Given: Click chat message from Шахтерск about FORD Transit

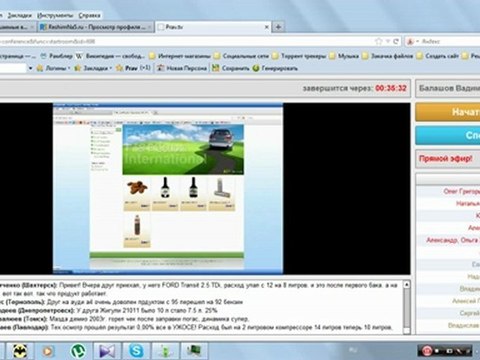Looking at the screenshot, I should [199, 289].
